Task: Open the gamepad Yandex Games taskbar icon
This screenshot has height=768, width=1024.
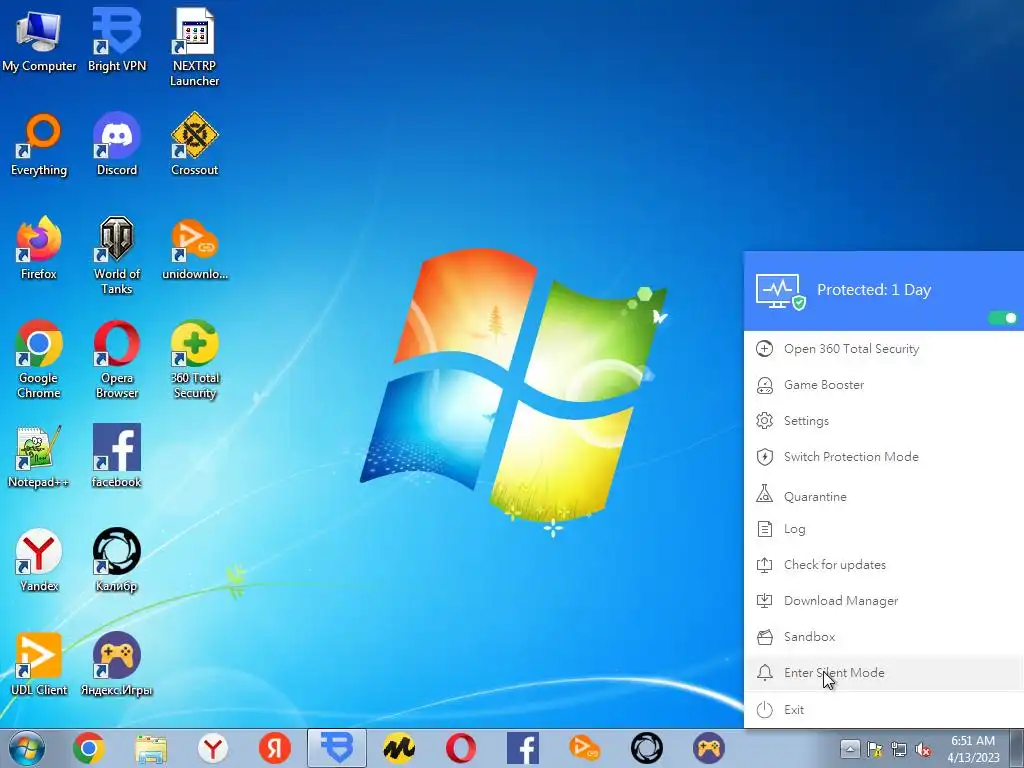Action: coord(709,748)
